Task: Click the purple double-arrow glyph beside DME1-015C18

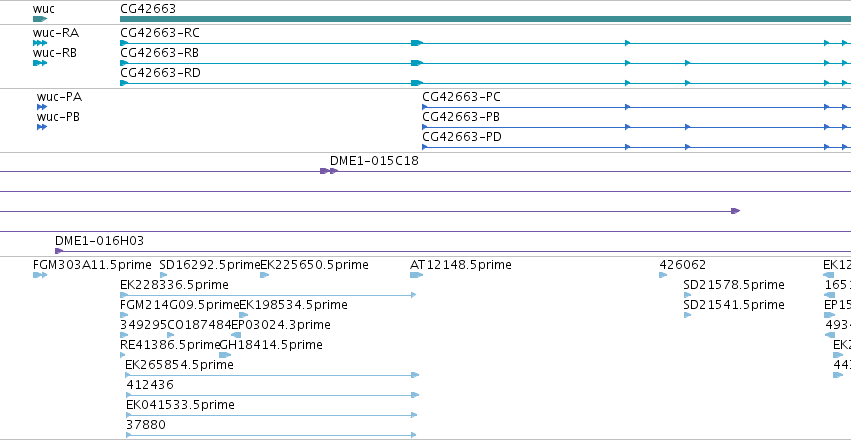Action: [x=329, y=171]
